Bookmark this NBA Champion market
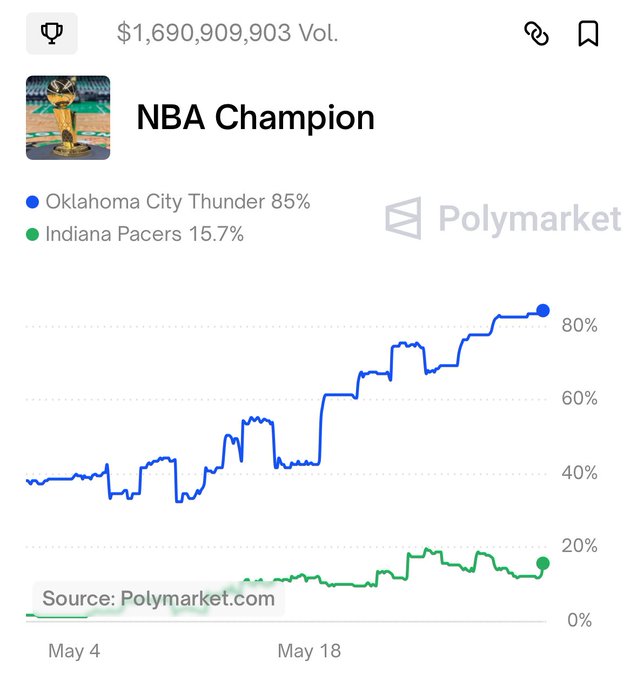 point(588,34)
